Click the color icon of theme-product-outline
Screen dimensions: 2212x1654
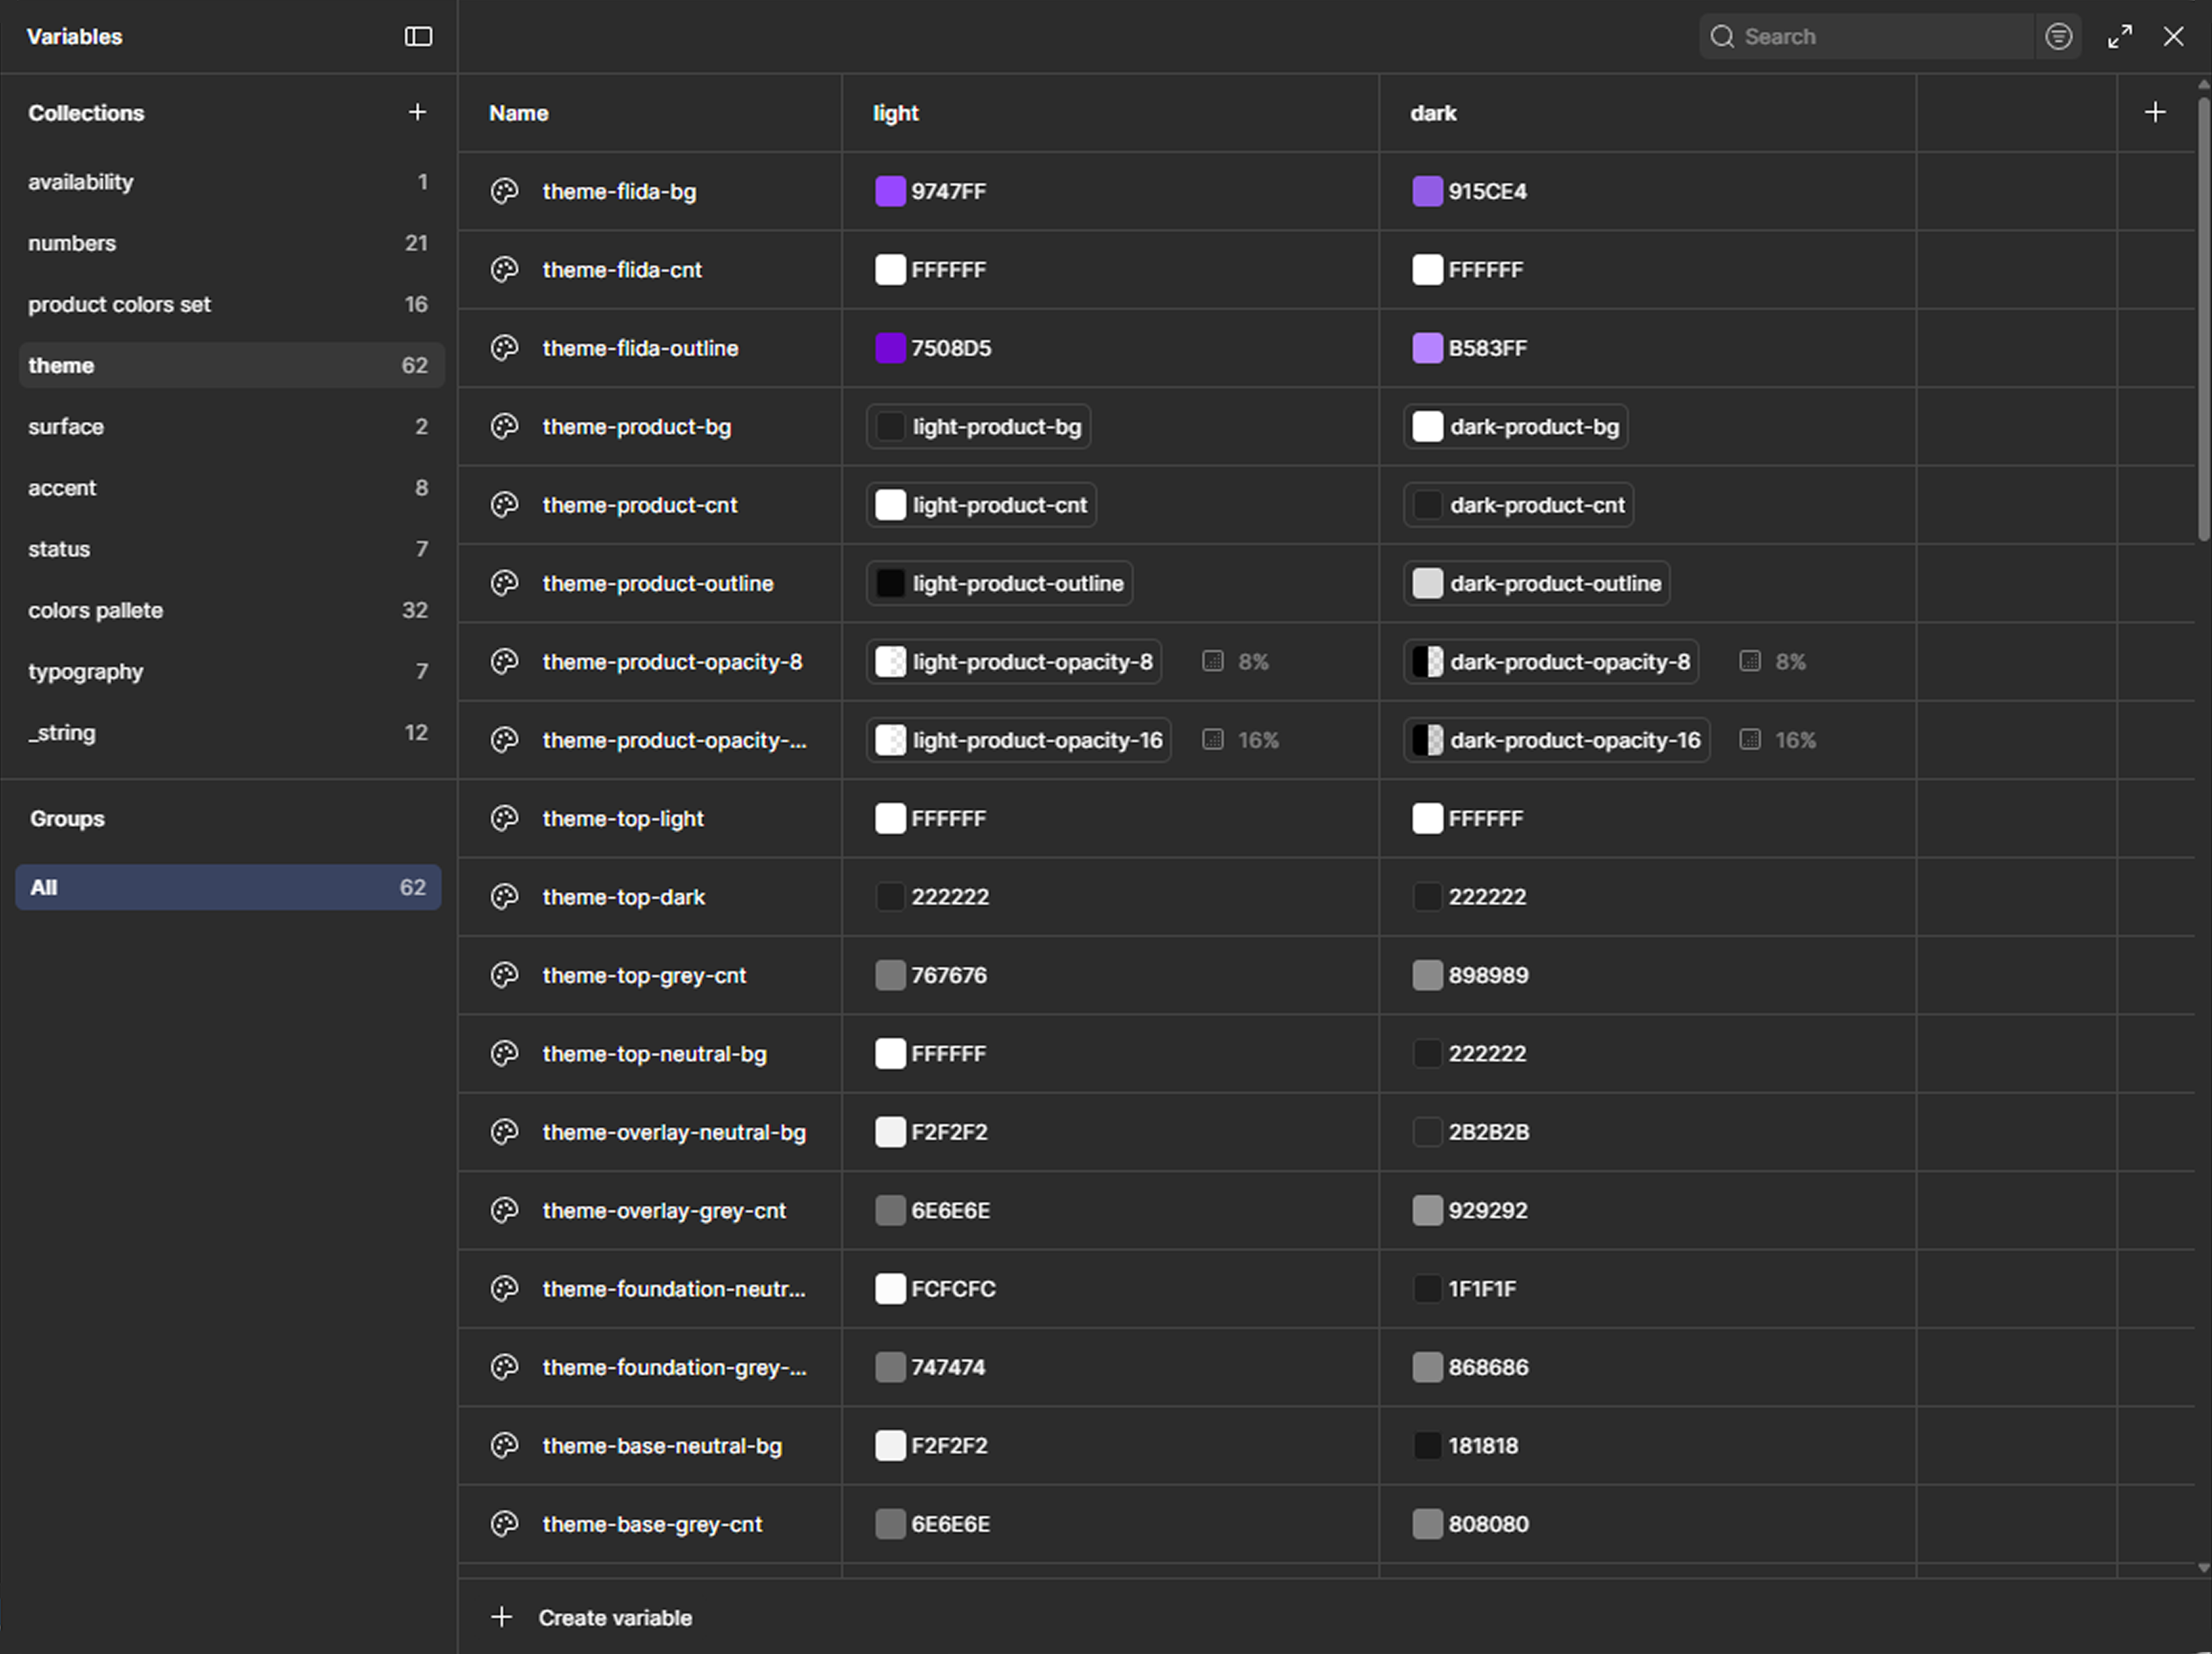[x=504, y=583]
